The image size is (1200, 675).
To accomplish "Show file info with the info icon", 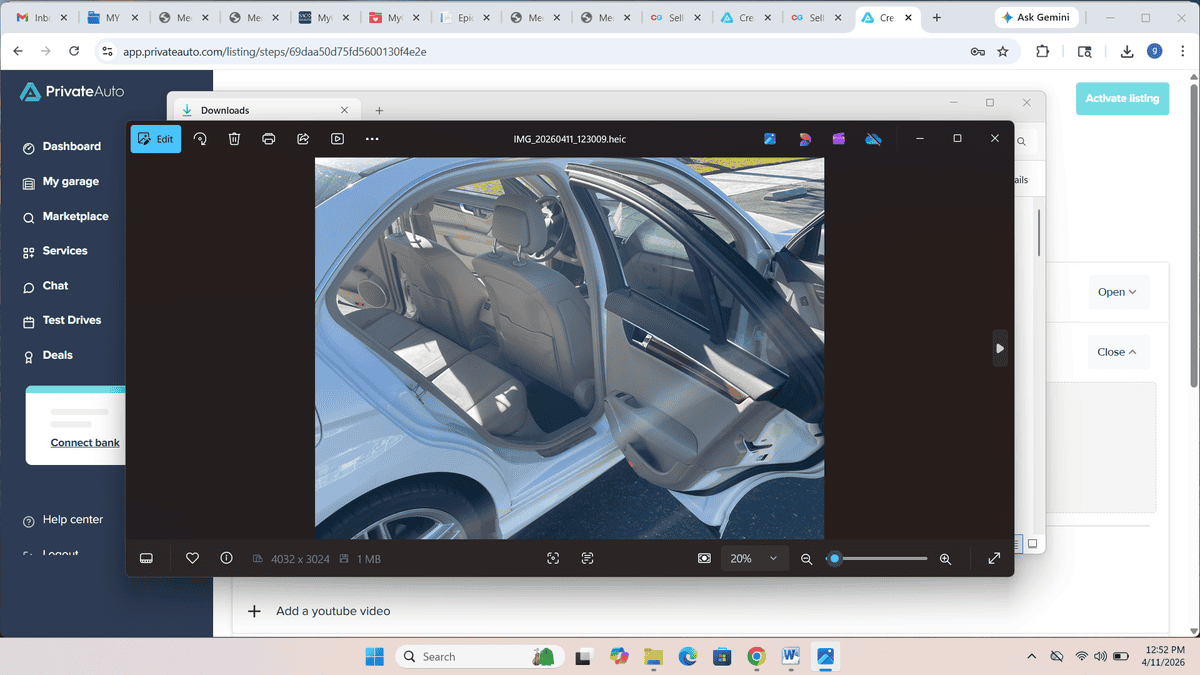I will 226,558.
